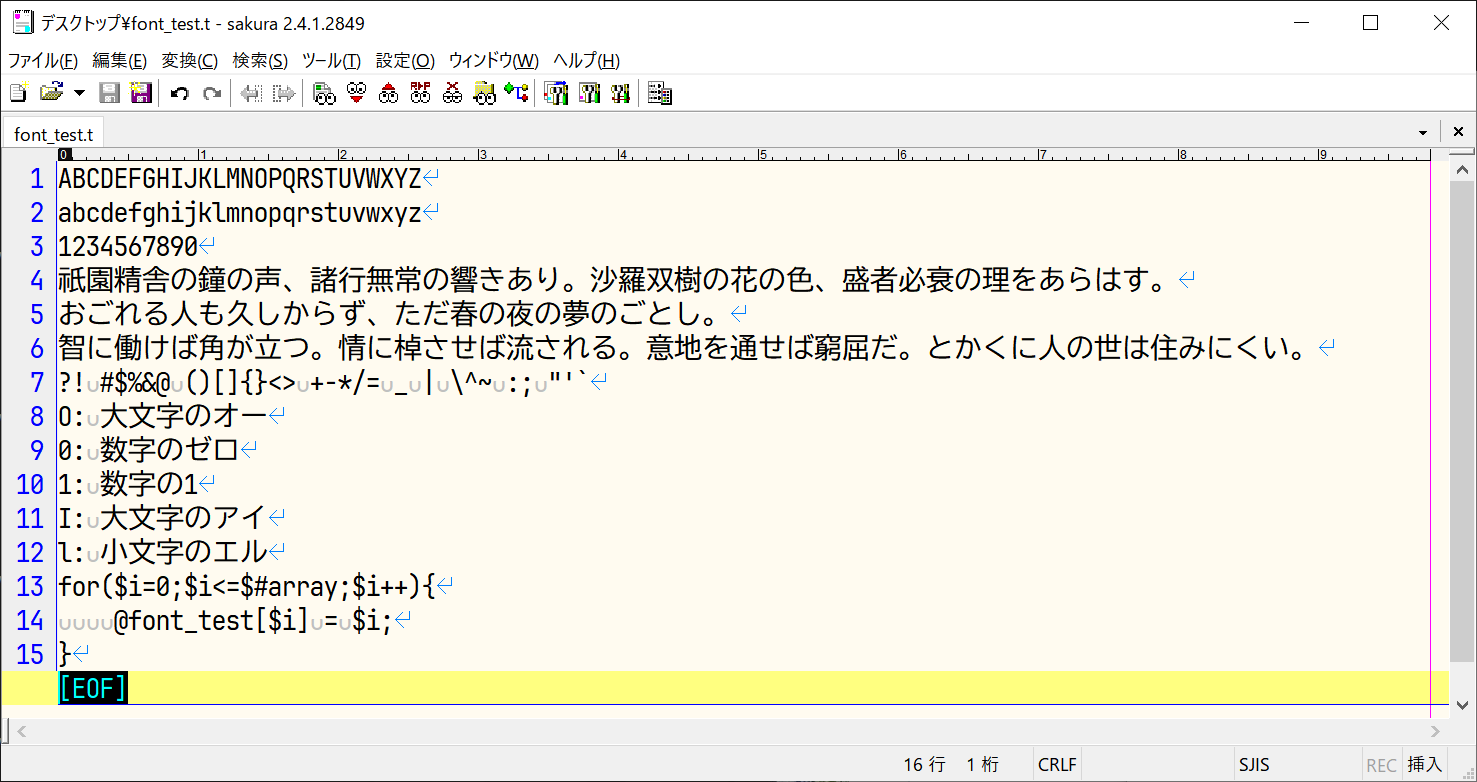The image size is (1477, 782).
Task: Open the 変換(C) menu
Action: point(190,60)
